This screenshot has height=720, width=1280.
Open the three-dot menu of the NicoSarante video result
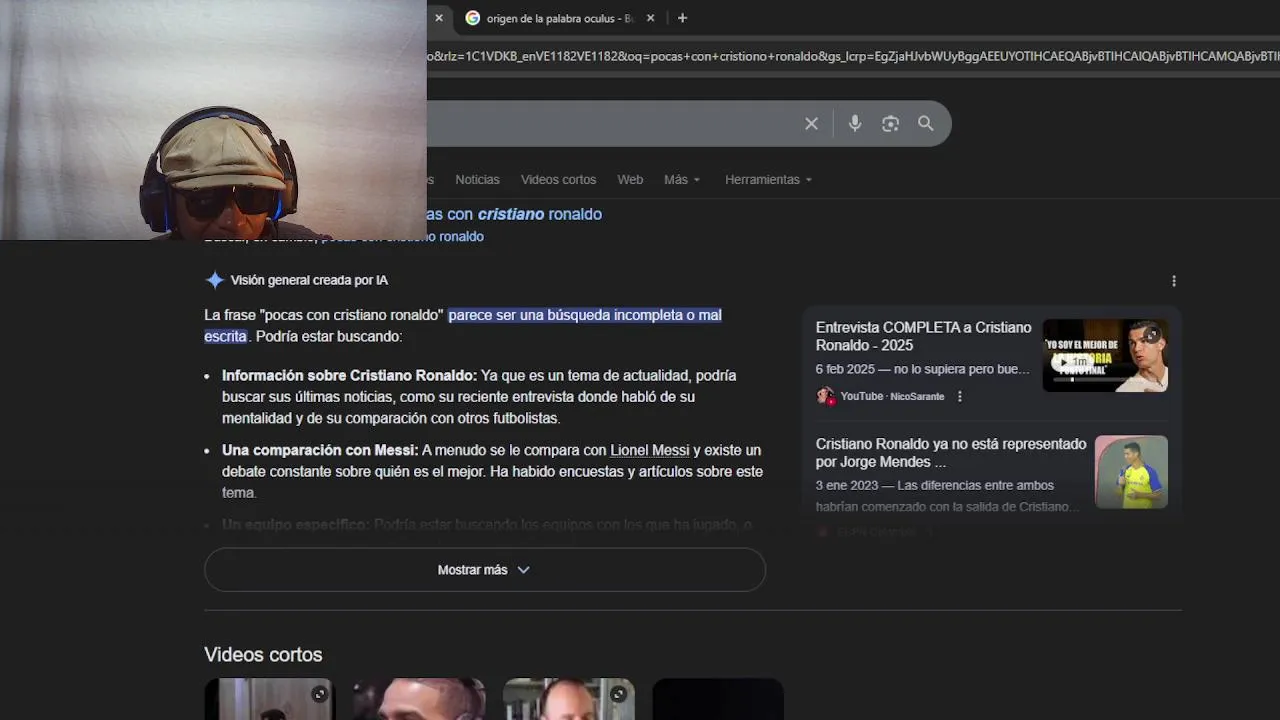tap(960, 396)
